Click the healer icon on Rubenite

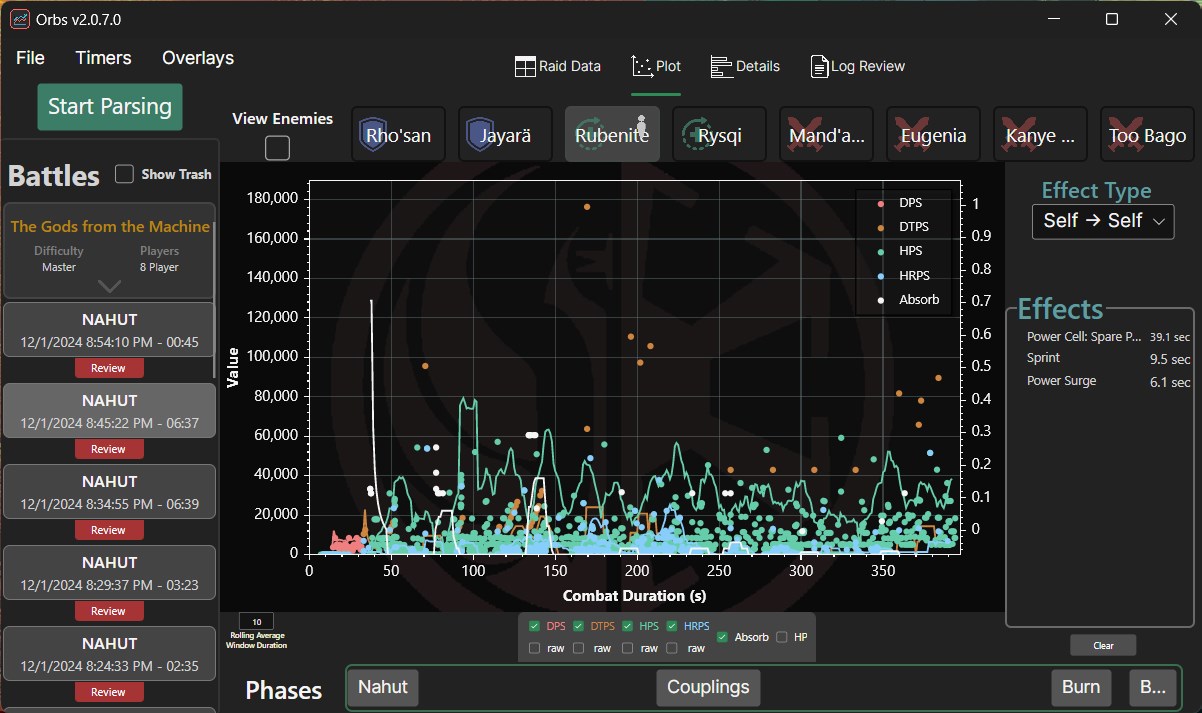click(x=588, y=135)
